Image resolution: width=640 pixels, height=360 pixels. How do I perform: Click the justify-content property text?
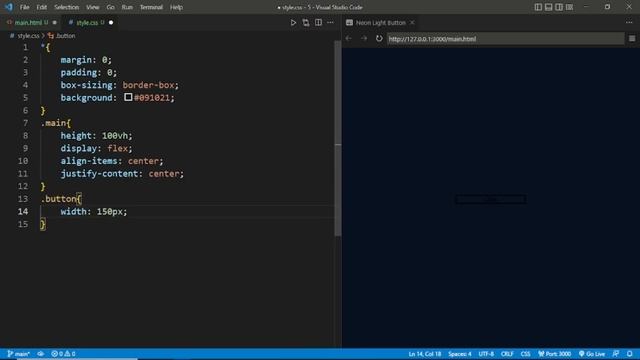(x=99, y=173)
